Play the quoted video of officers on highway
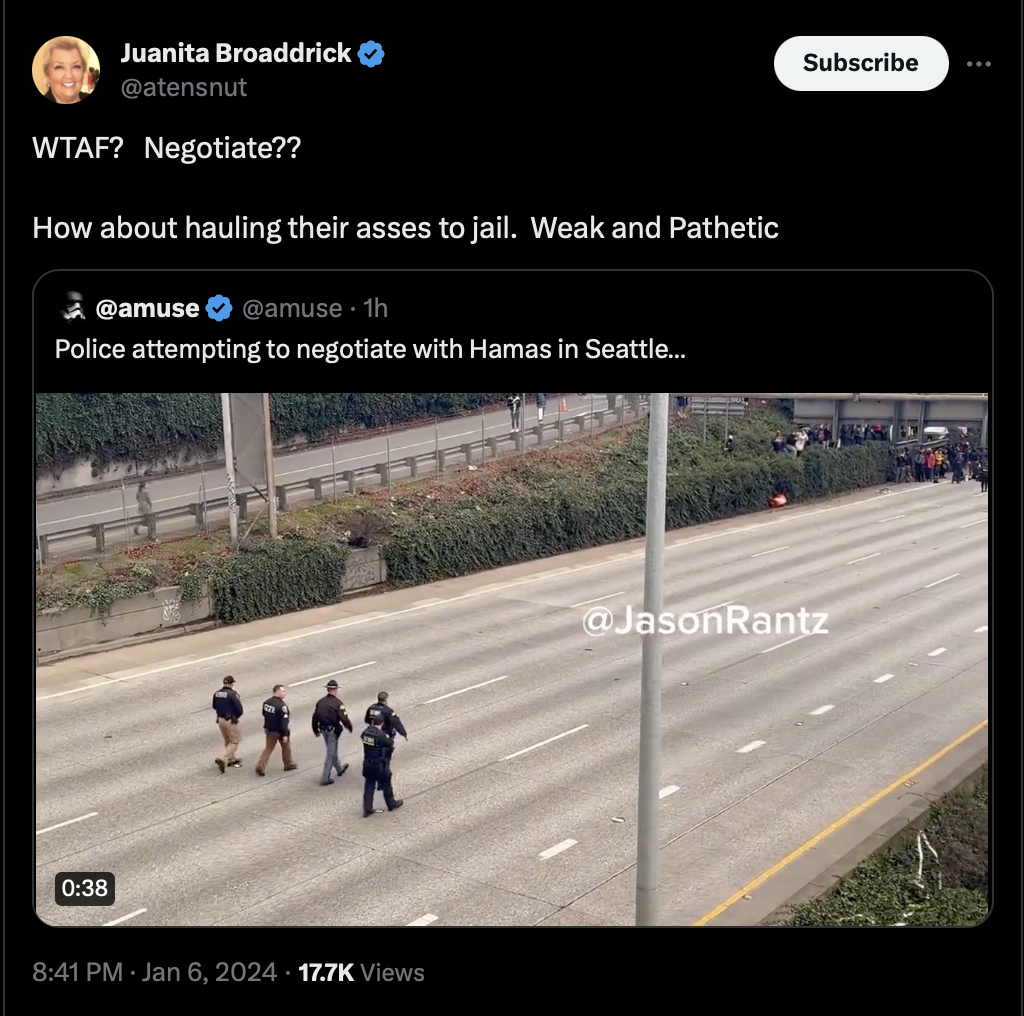Image resolution: width=1024 pixels, height=1016 pixels. tap(512, 659)
